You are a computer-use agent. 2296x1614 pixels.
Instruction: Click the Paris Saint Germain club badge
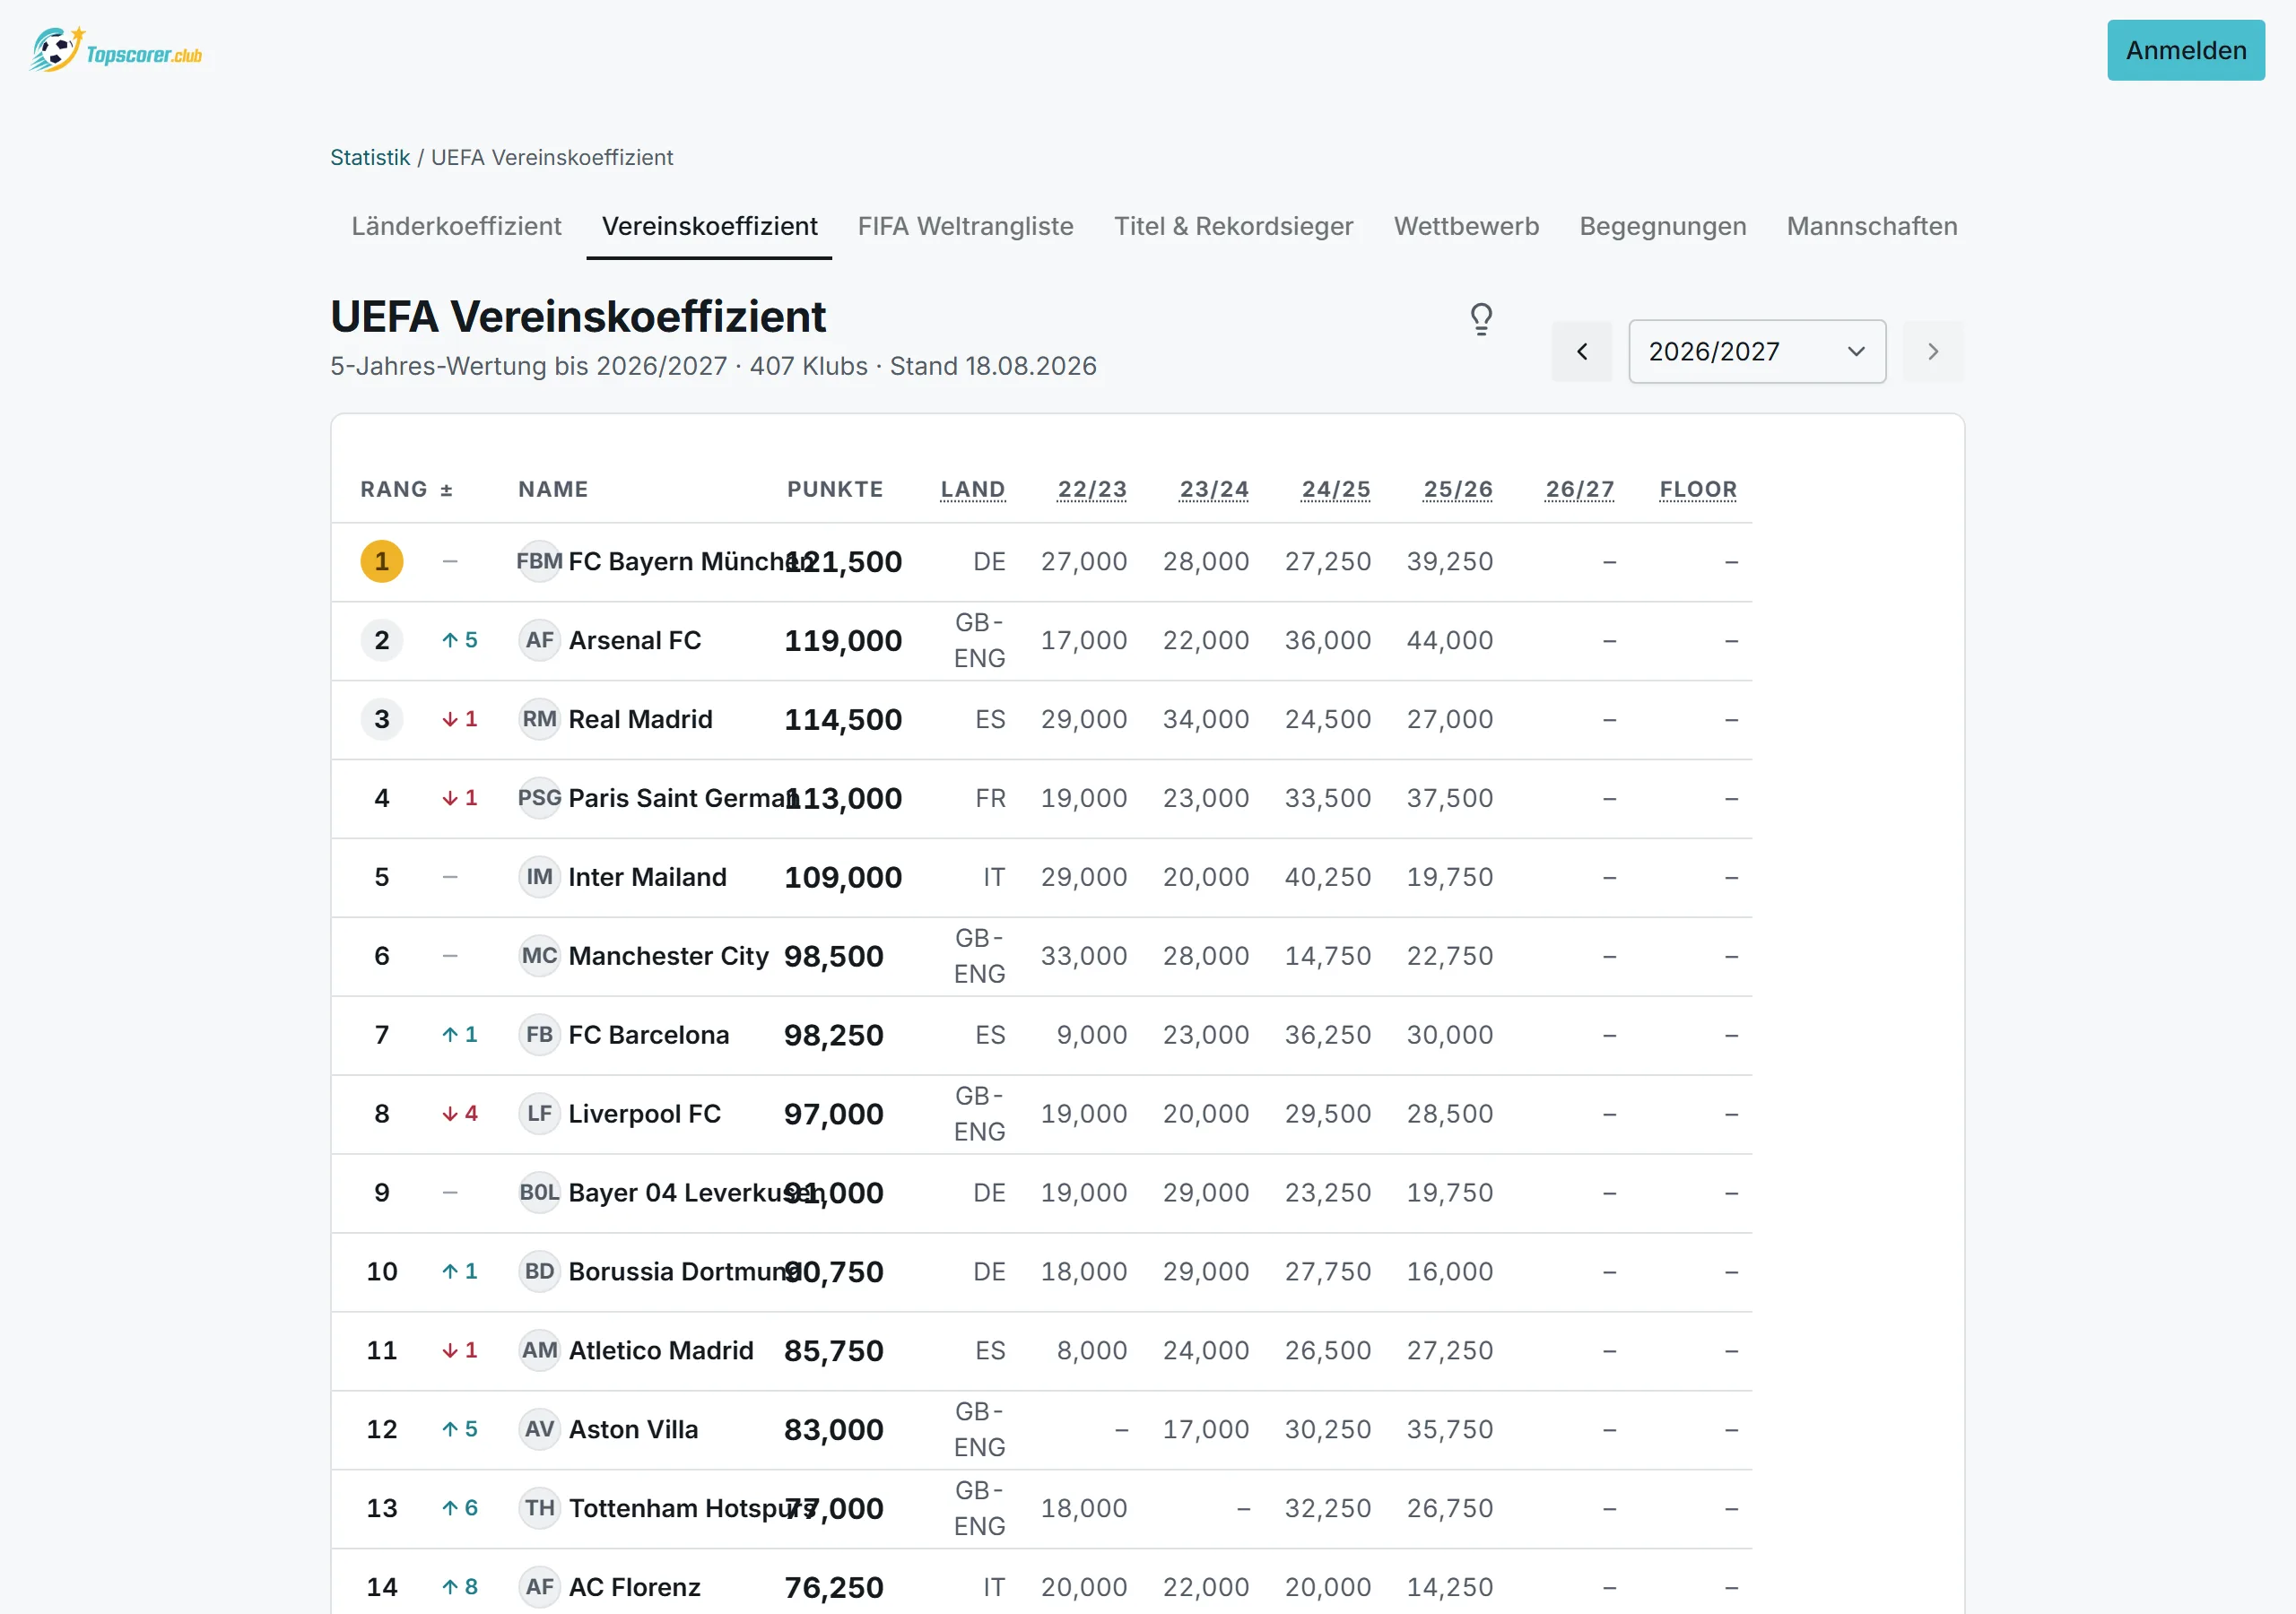pos(539,798)
